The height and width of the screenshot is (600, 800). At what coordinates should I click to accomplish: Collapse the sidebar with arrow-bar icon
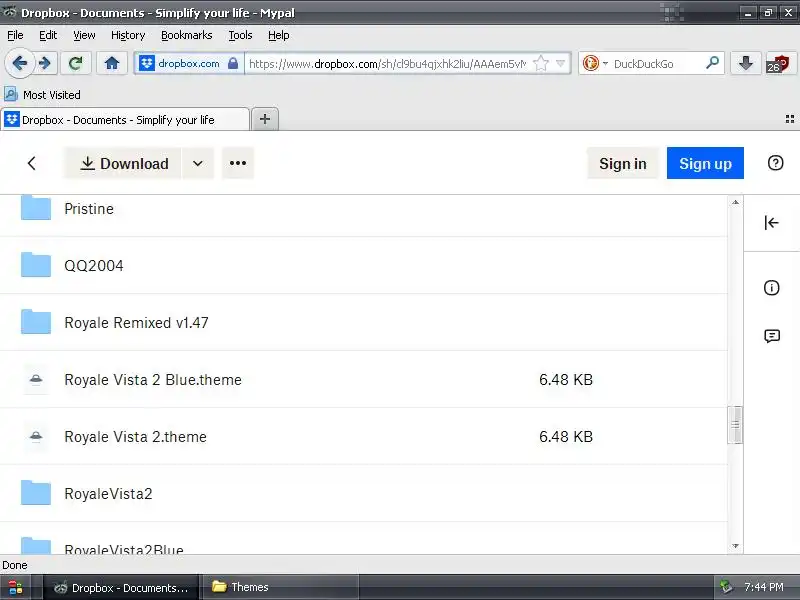(x=771, y=222)
